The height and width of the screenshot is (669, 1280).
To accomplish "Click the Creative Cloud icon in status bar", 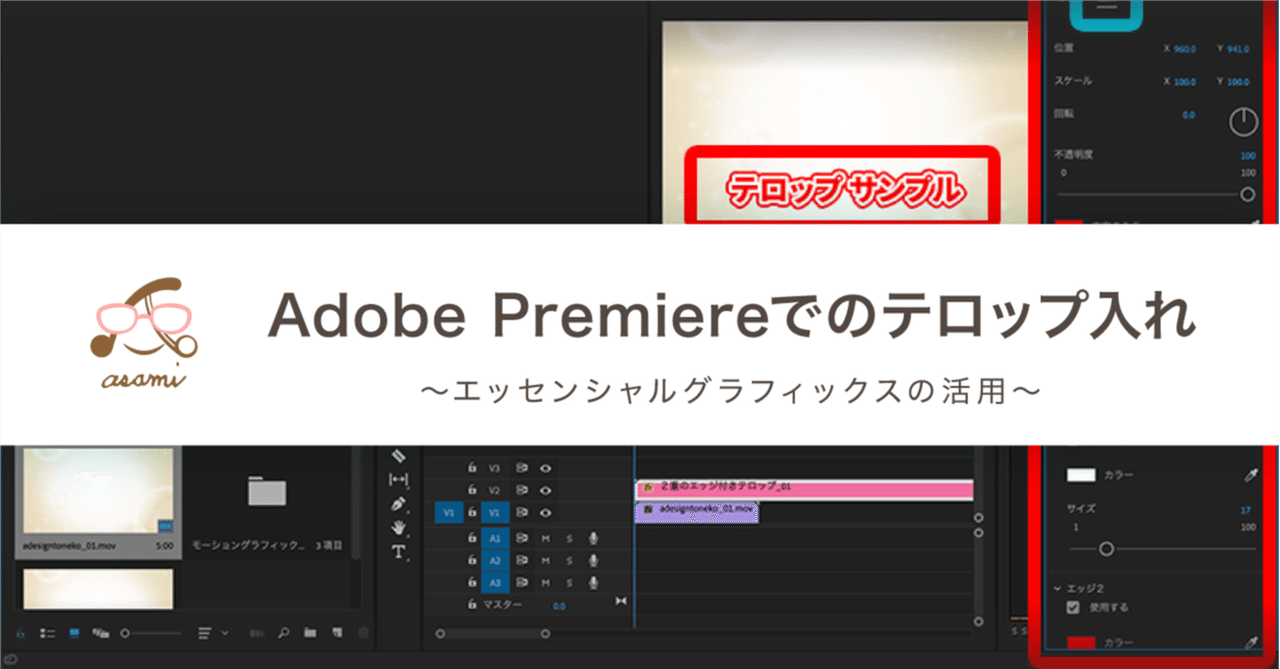I will [11, 658].
